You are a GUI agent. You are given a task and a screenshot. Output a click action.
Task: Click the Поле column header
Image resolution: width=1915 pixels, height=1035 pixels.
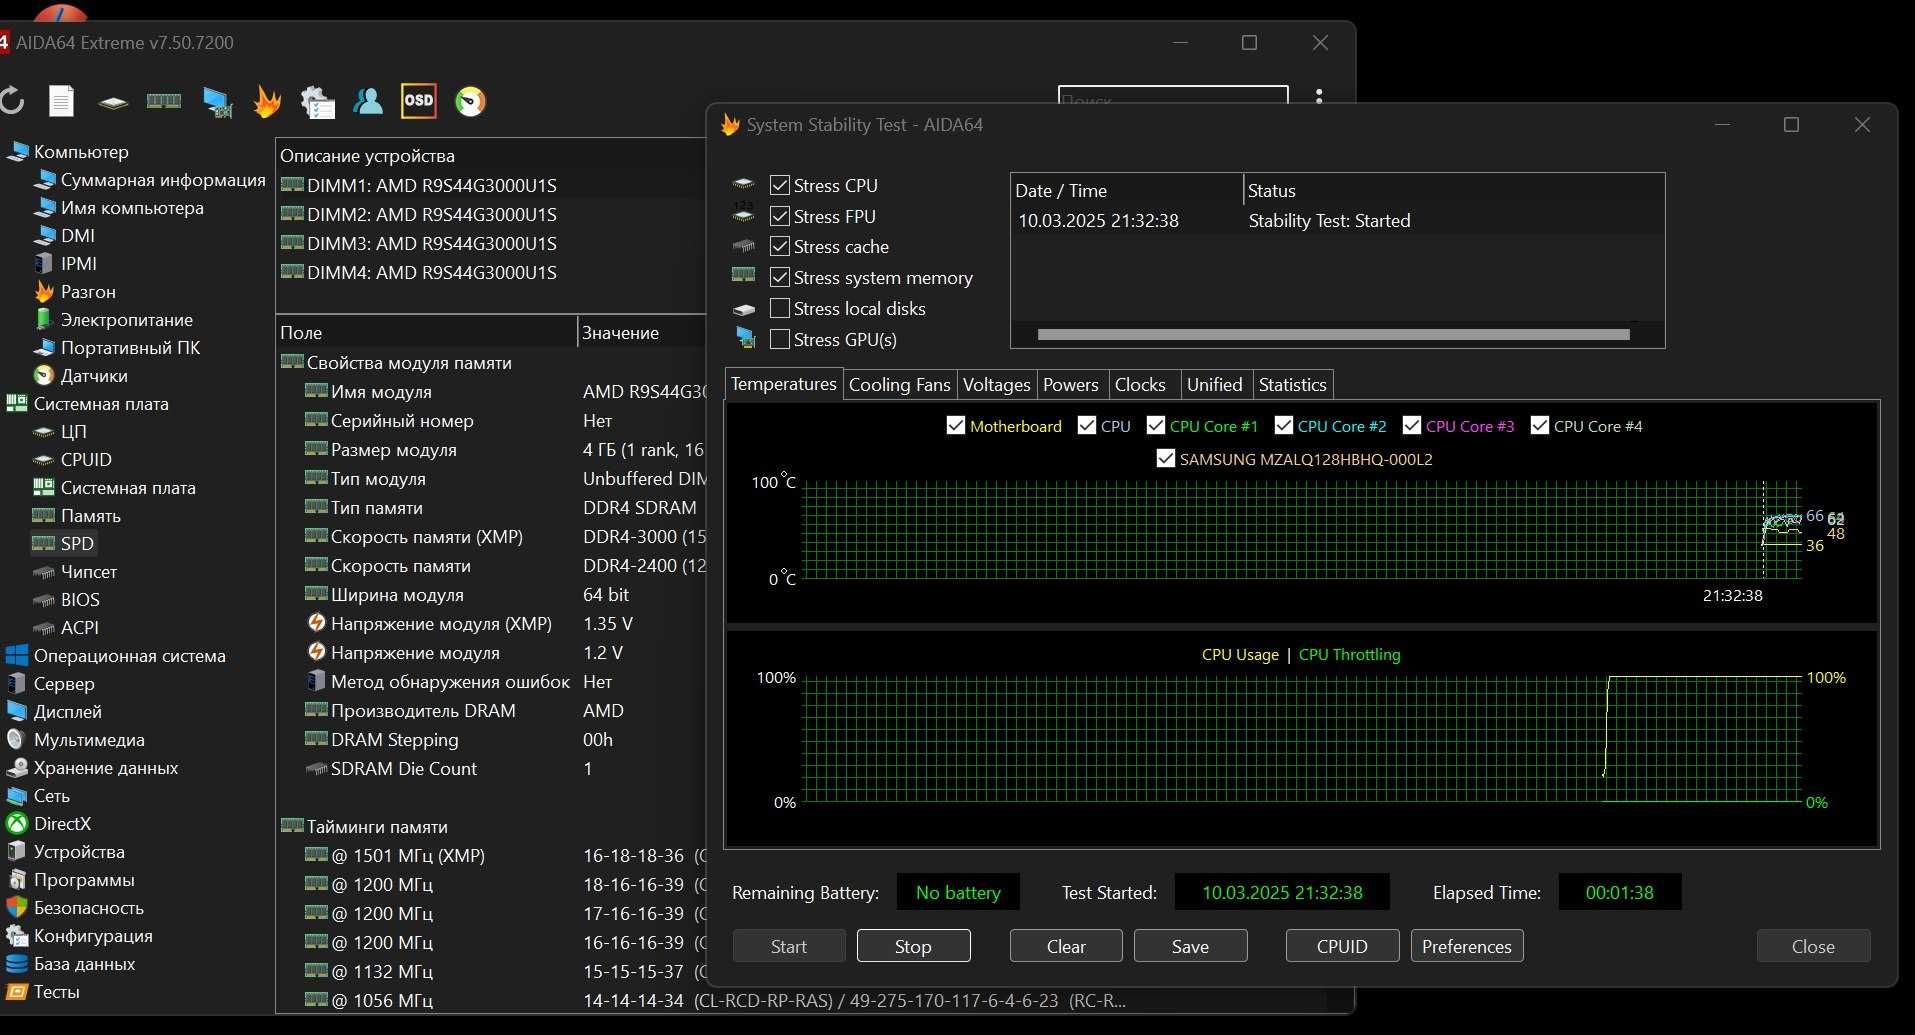427,333
